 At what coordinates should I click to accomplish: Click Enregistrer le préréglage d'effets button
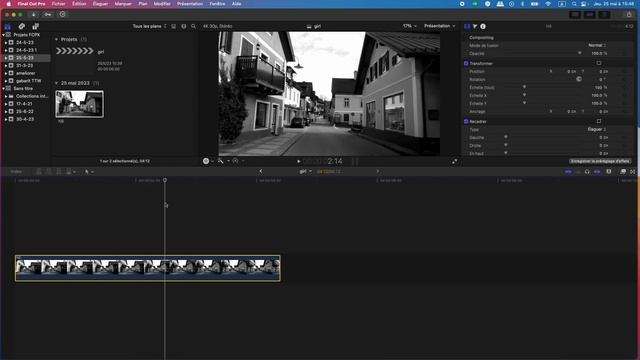600,161
